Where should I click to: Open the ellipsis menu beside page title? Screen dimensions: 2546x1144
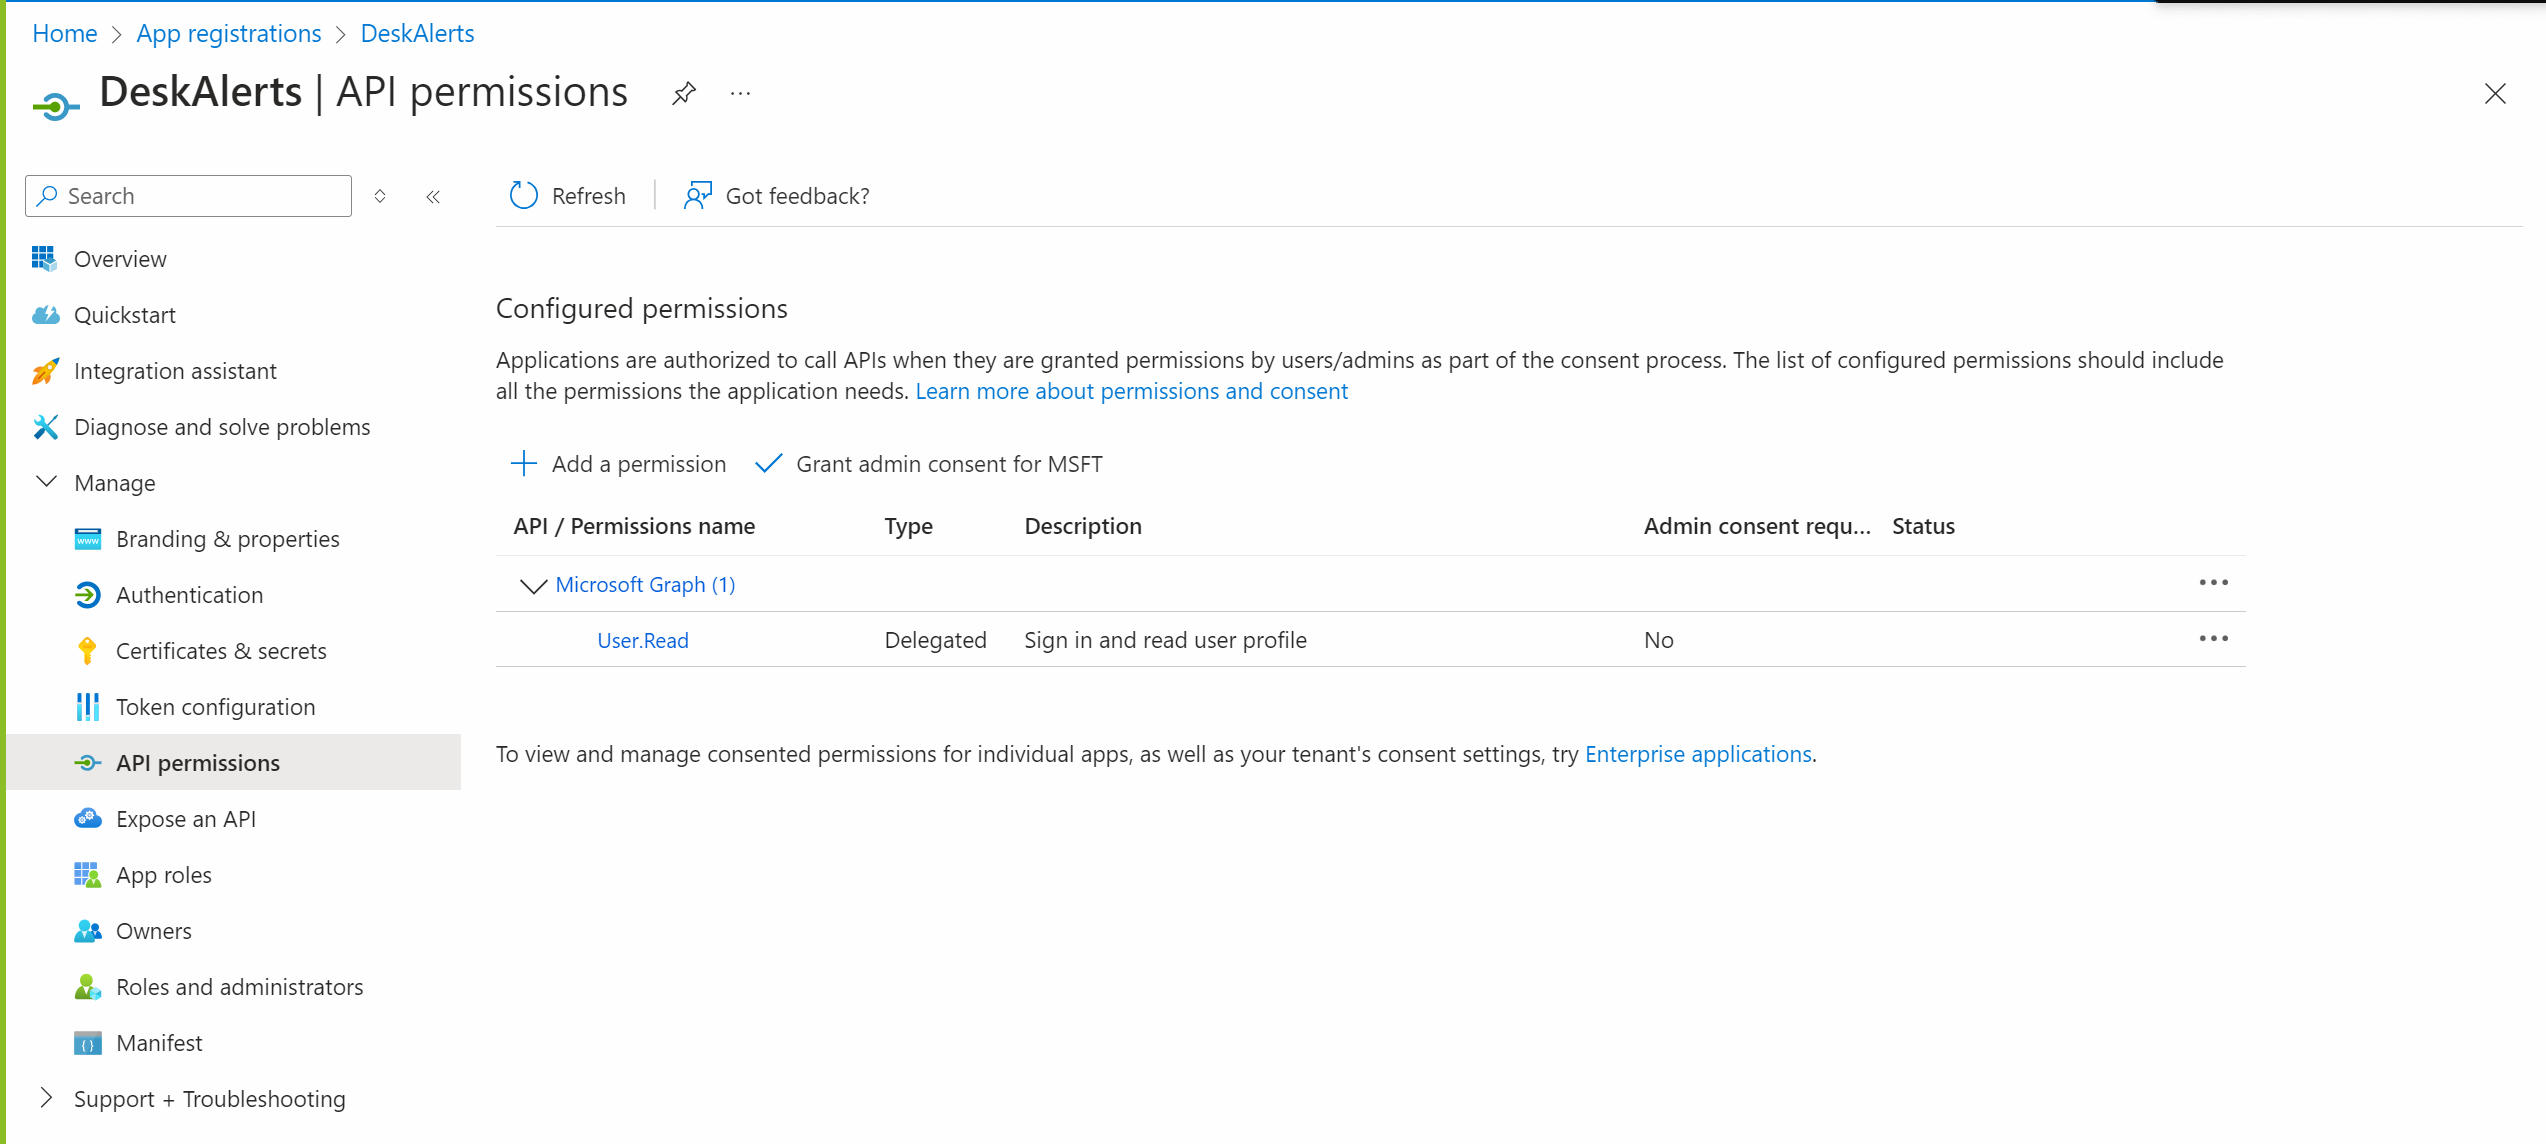740,94
